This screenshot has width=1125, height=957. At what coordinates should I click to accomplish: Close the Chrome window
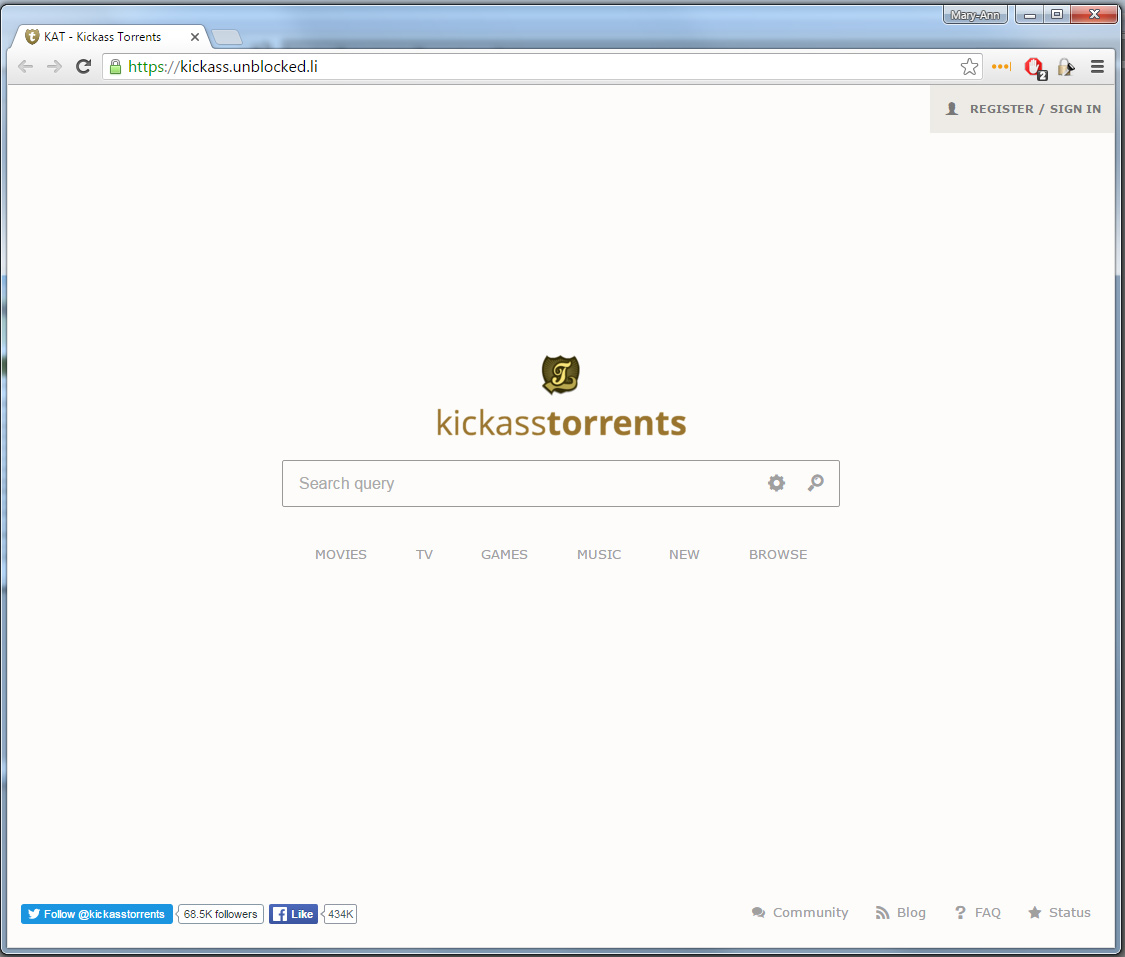point(1094,14)
